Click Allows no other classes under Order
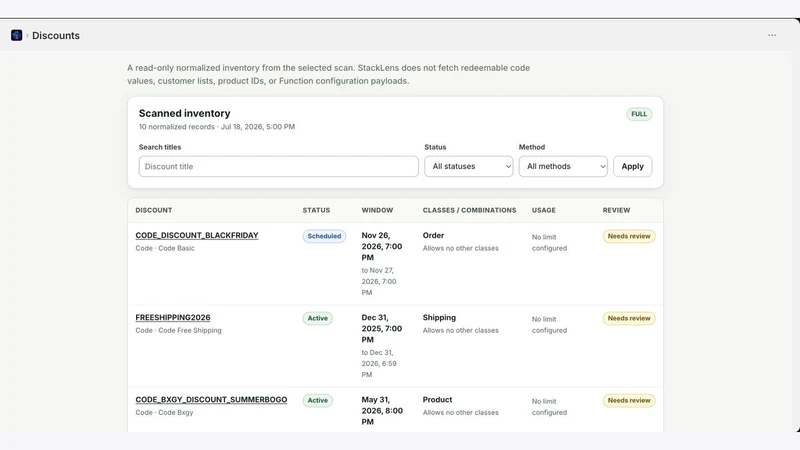Viewport: 800px width, 450px height. (461, 248)
